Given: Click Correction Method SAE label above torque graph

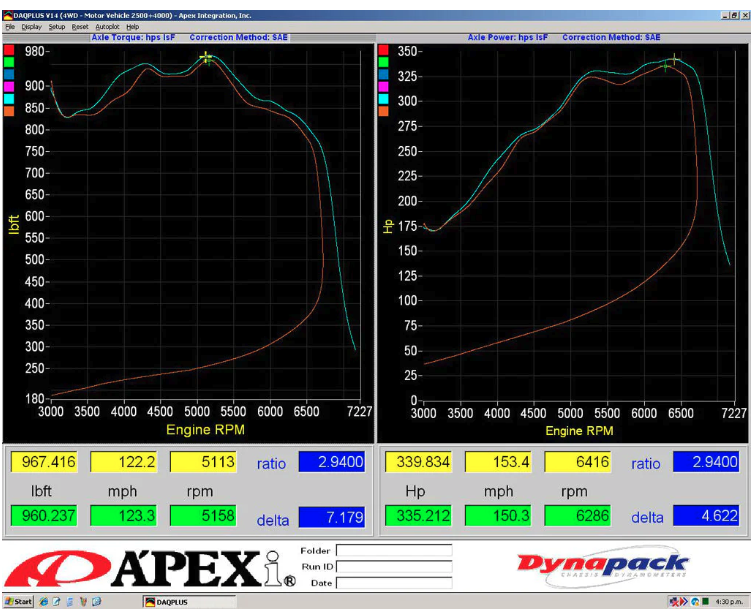Looking at the screenshot, I should coord(238,37).
